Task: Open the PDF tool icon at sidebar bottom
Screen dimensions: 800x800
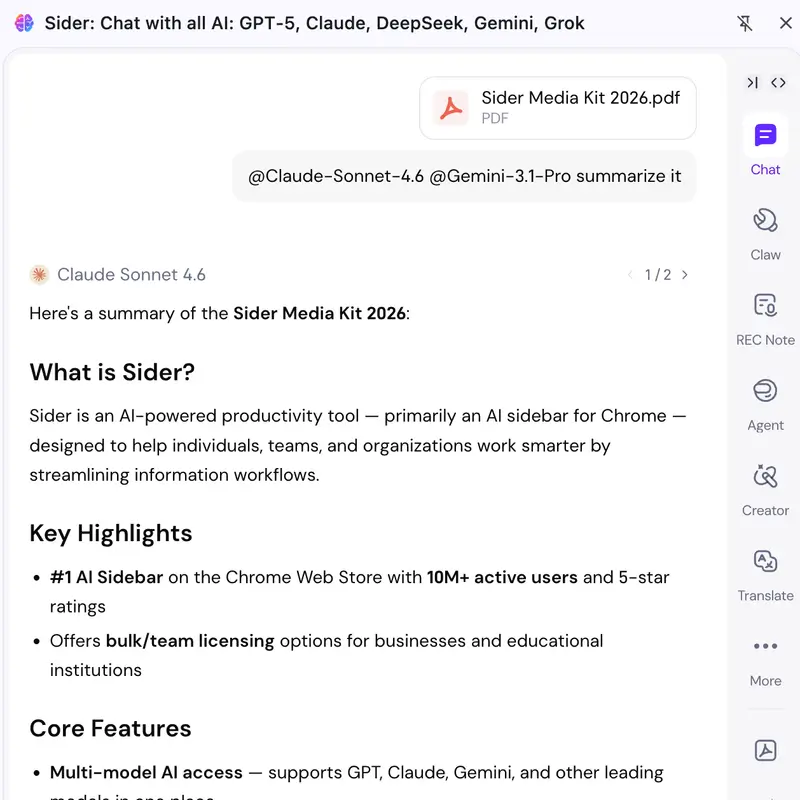Action: pyautogui.click(x=765, y=750)
